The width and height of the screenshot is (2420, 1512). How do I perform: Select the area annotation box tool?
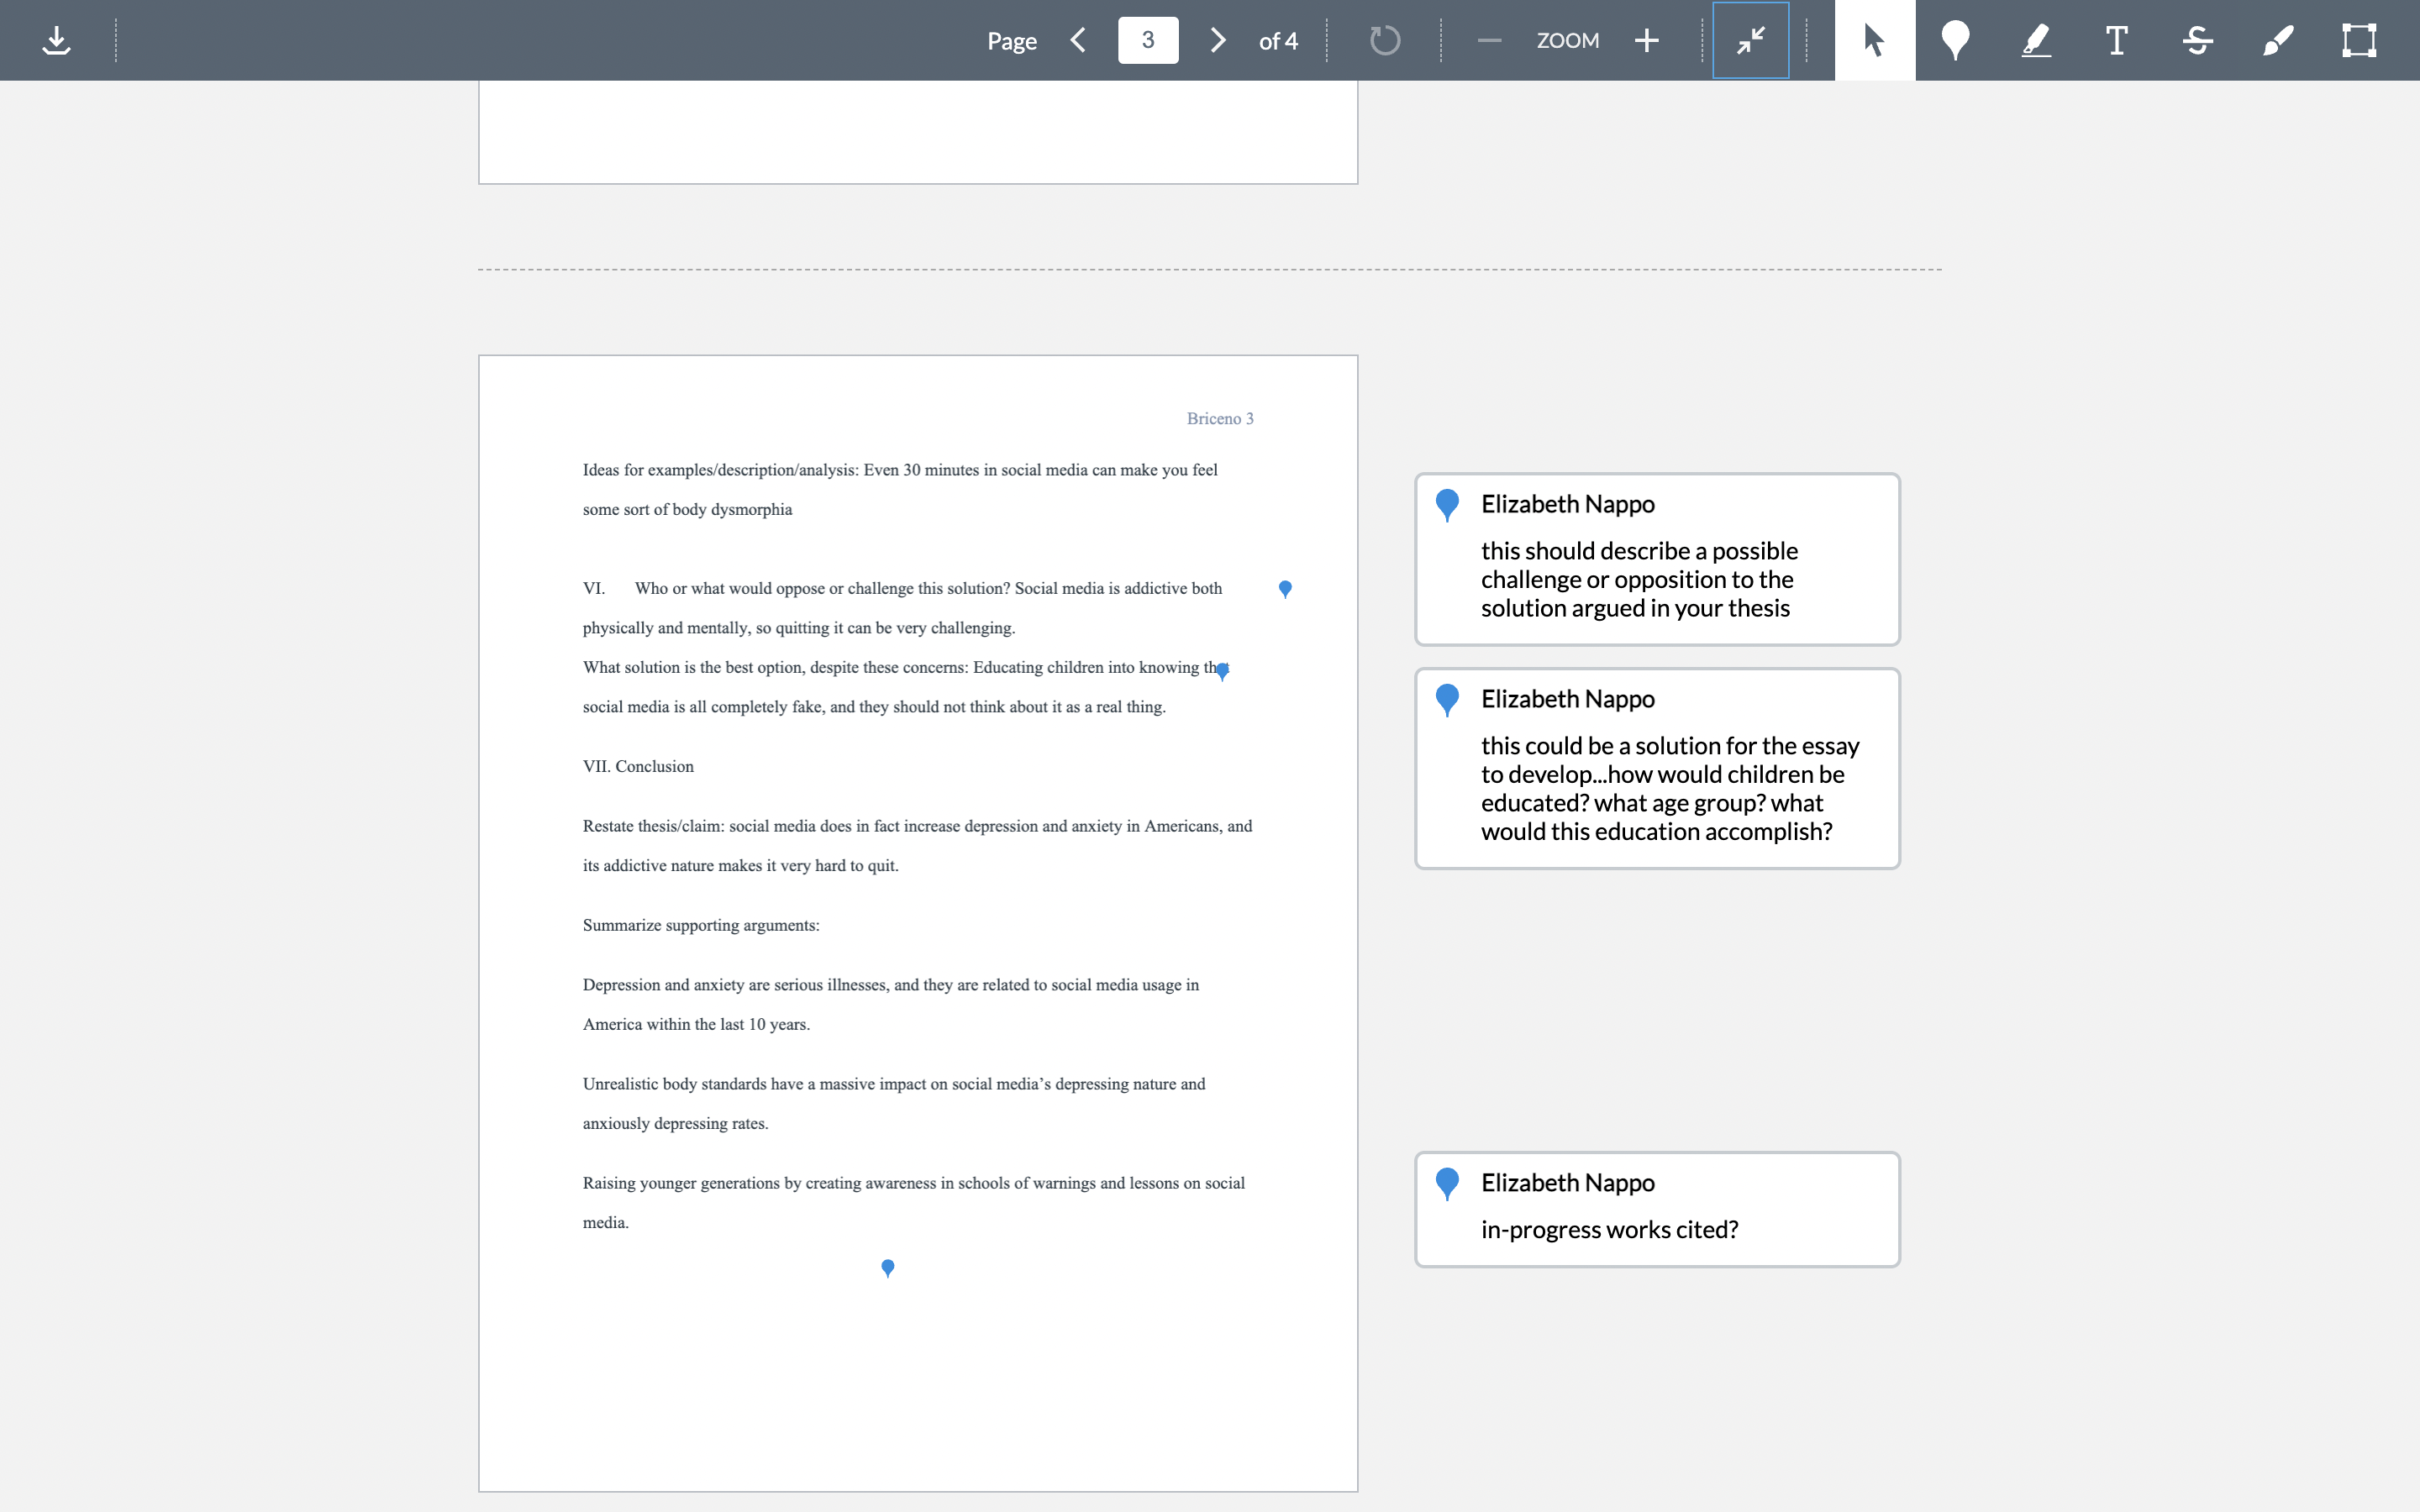[2359, 40]
